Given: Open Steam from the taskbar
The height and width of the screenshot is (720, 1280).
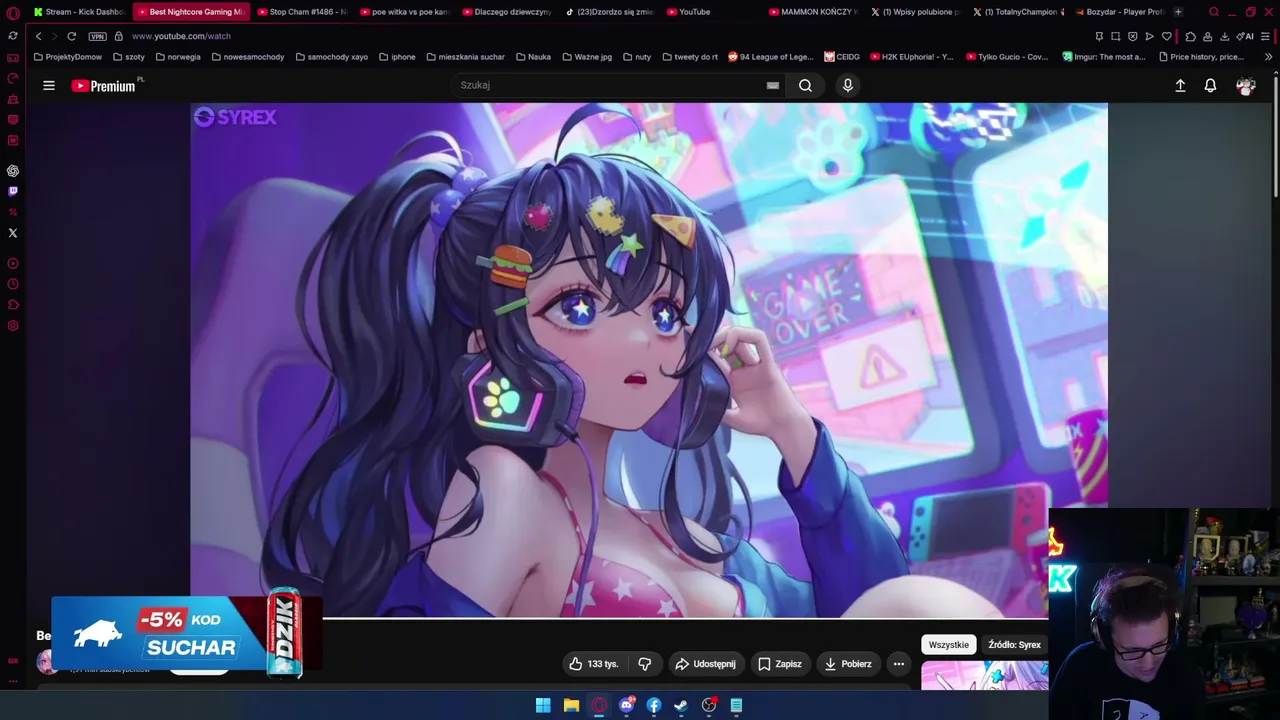Looking at the screenshot, I should (681, 705).
